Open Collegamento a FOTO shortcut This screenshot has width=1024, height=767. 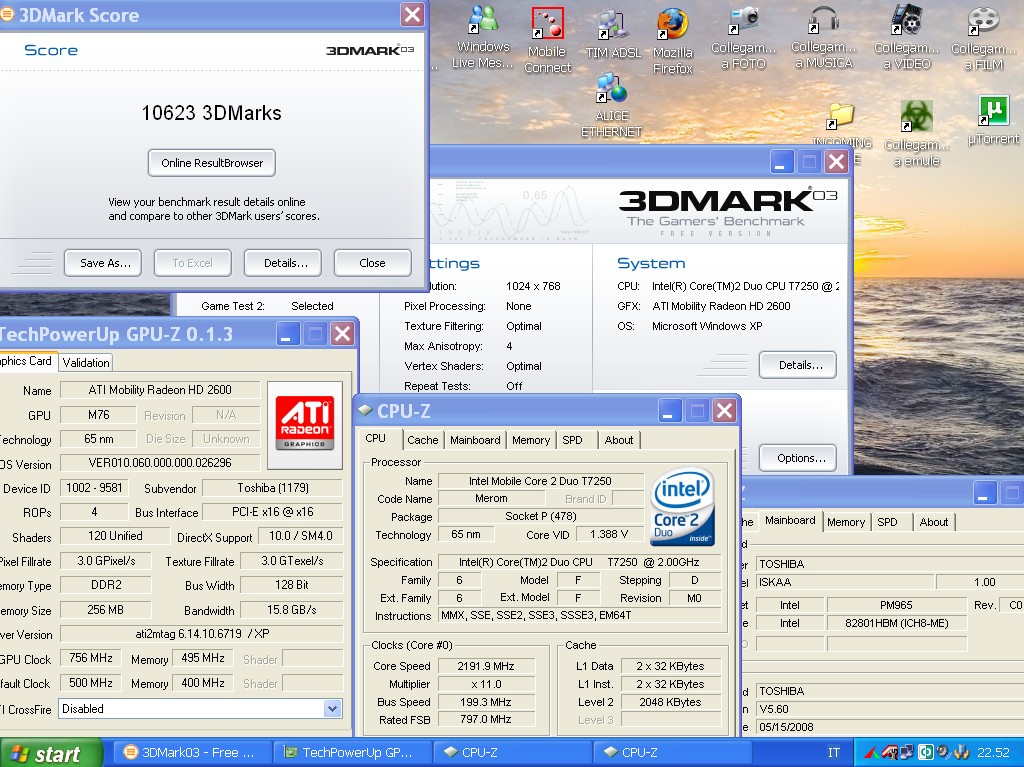743,38
